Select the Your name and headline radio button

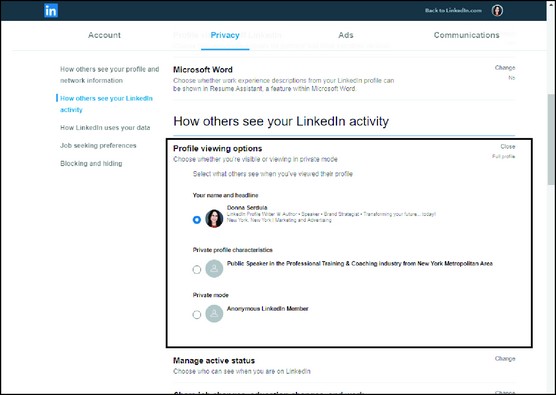click(x=197, y=220)
